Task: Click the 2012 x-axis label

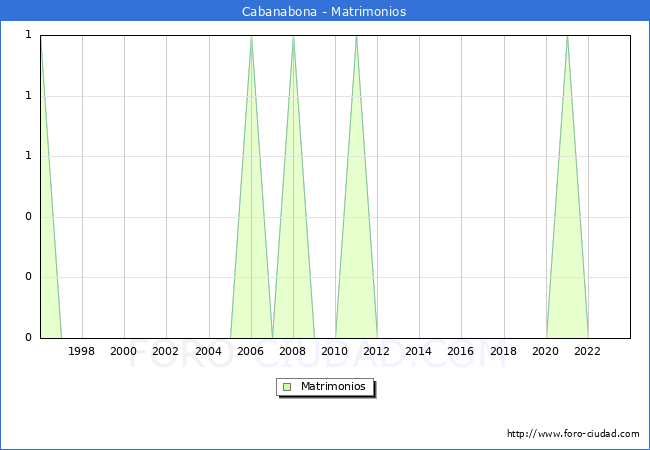Action: 377,351
